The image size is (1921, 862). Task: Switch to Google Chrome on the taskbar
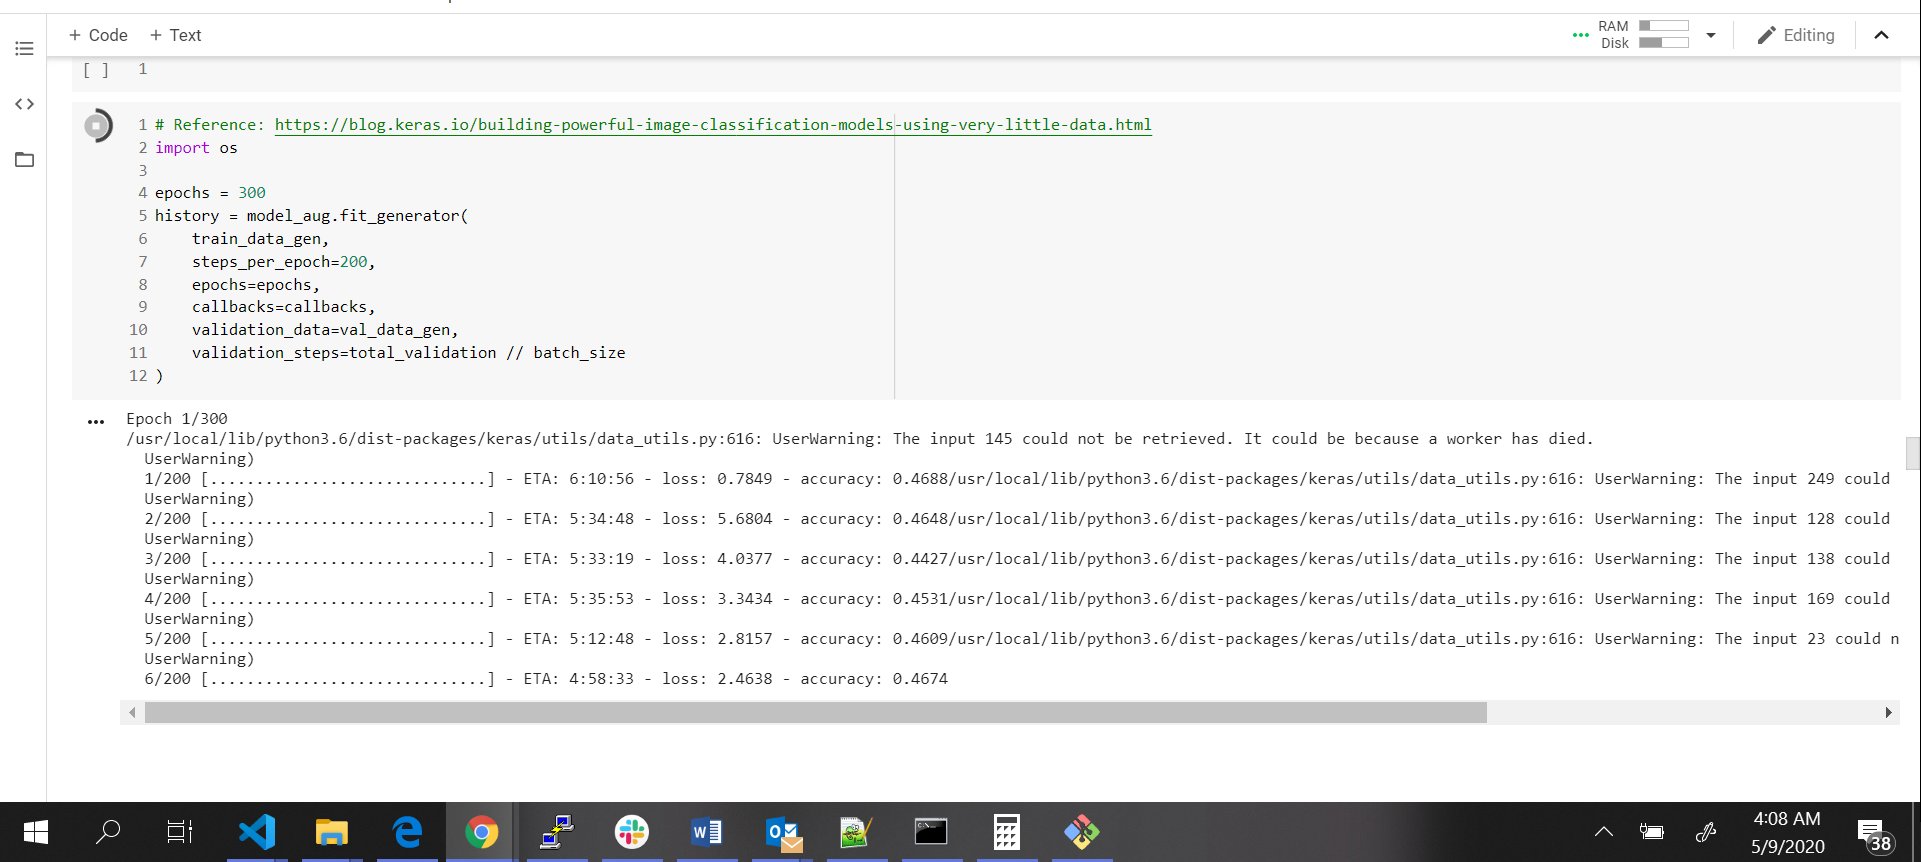coord(481,832)
